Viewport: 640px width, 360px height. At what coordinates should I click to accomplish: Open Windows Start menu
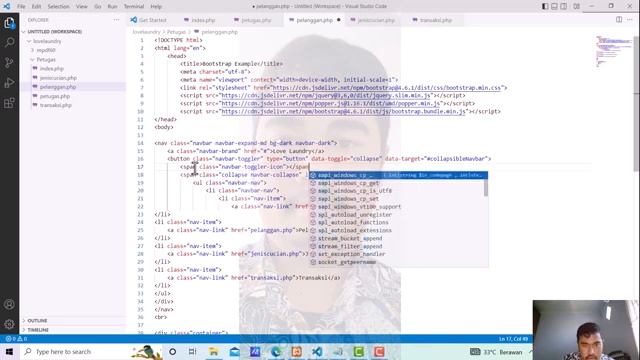(x=9, y=351)
